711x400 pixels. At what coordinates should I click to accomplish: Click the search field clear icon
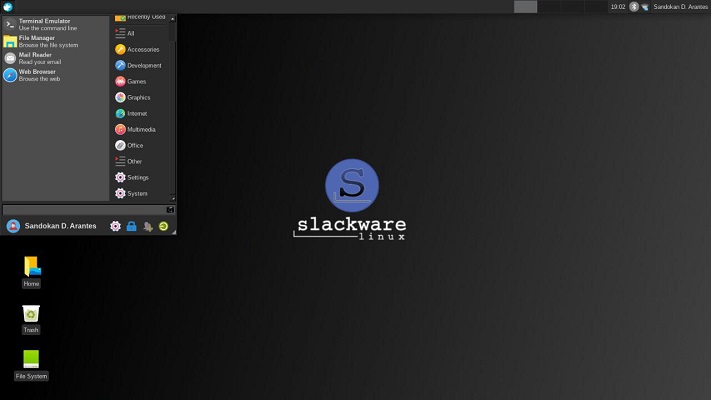[170, 210]
